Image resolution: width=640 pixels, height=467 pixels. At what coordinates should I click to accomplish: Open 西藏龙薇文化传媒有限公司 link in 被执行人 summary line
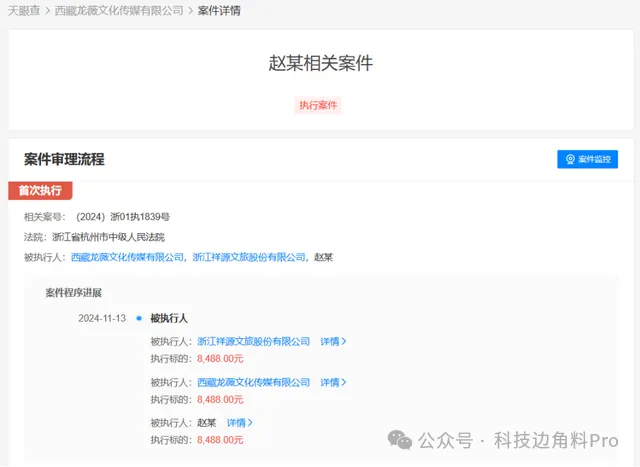[127, 257]
